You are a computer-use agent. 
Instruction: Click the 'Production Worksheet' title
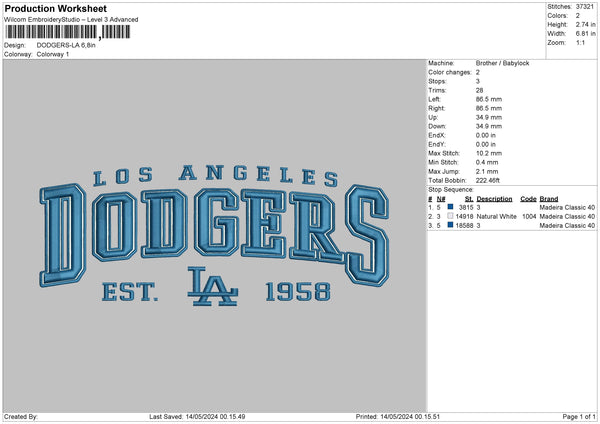click(x=55, y=8)
